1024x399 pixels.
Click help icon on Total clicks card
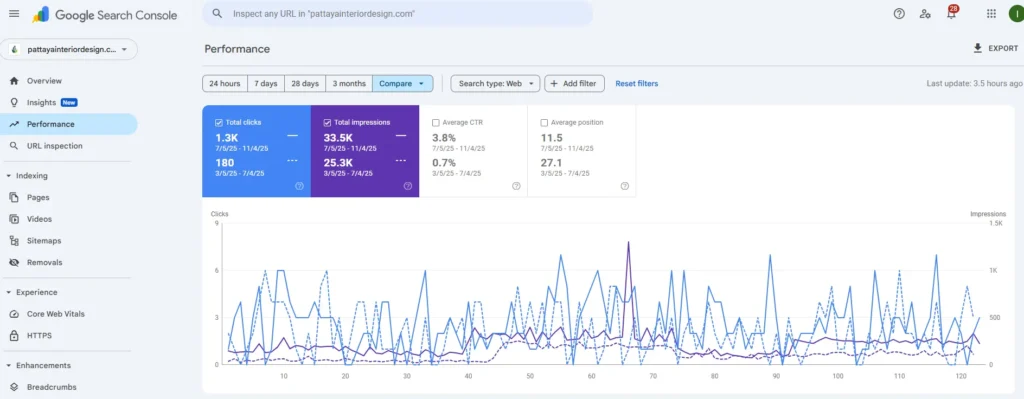pos(299,186)
